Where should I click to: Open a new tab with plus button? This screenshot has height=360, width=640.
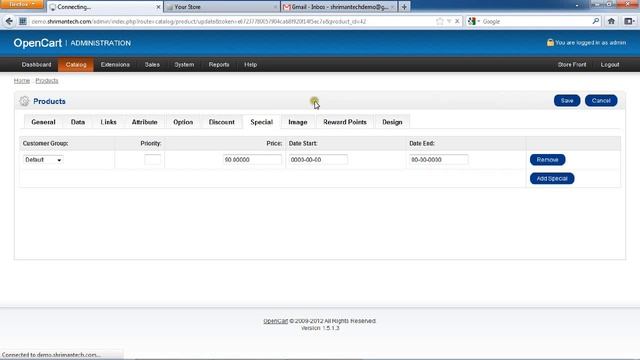[404, 7]
